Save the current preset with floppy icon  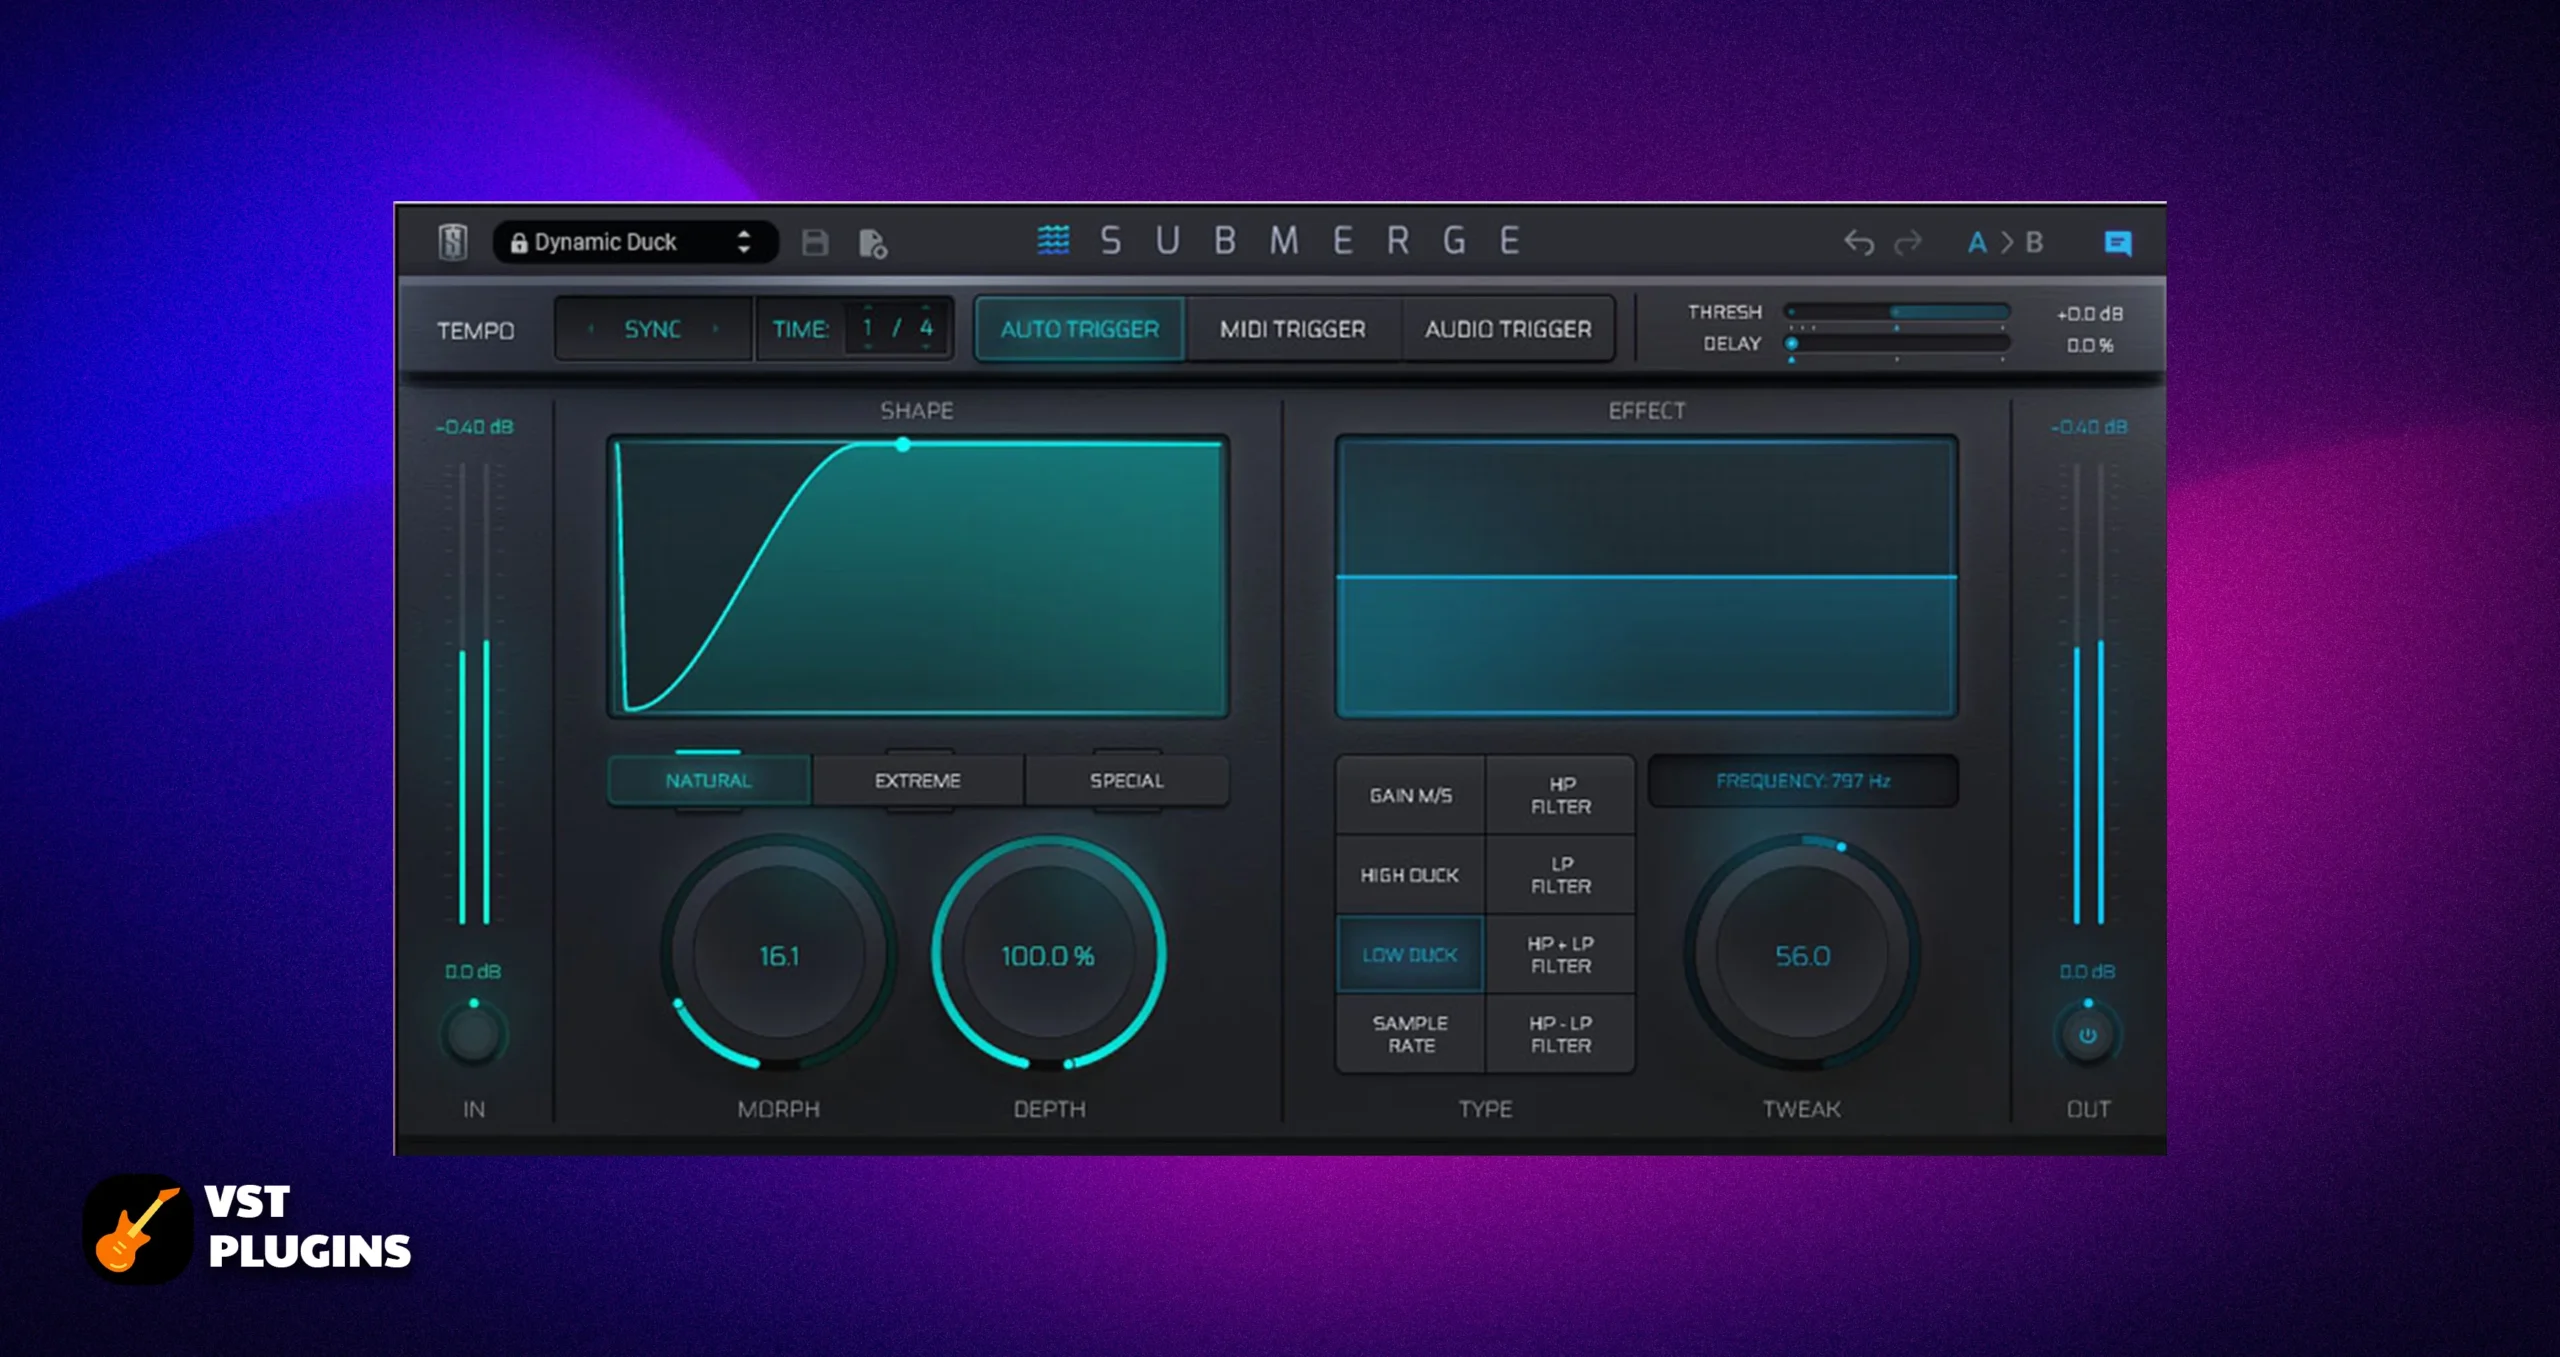(x=815, y=242)
